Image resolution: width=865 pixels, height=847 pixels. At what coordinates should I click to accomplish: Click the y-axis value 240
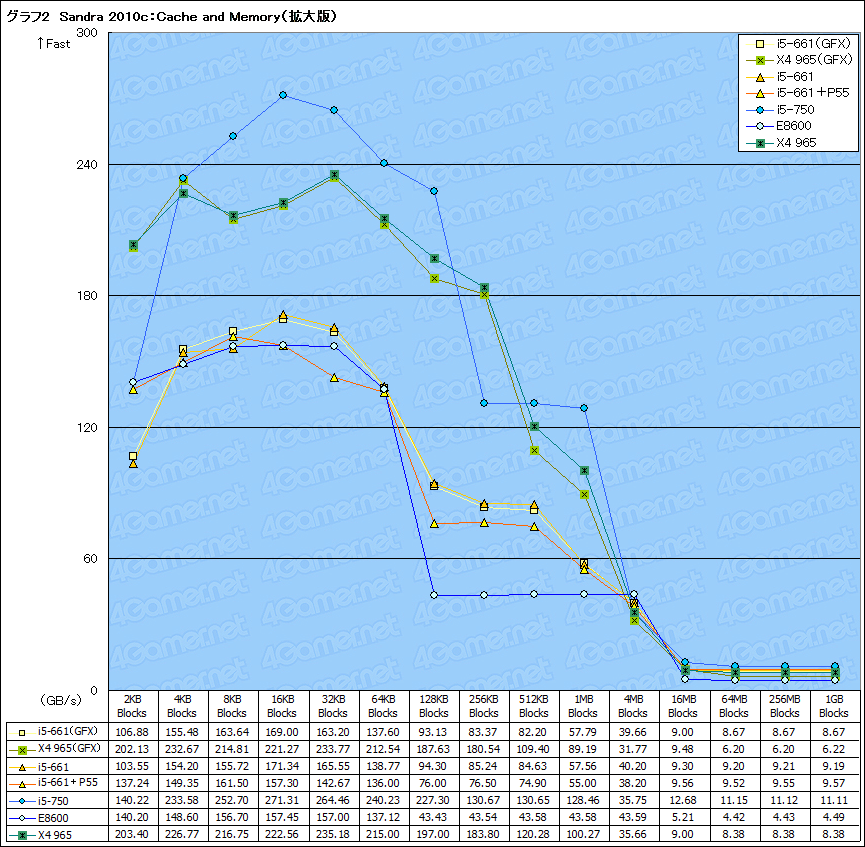[x=87, y=164]
